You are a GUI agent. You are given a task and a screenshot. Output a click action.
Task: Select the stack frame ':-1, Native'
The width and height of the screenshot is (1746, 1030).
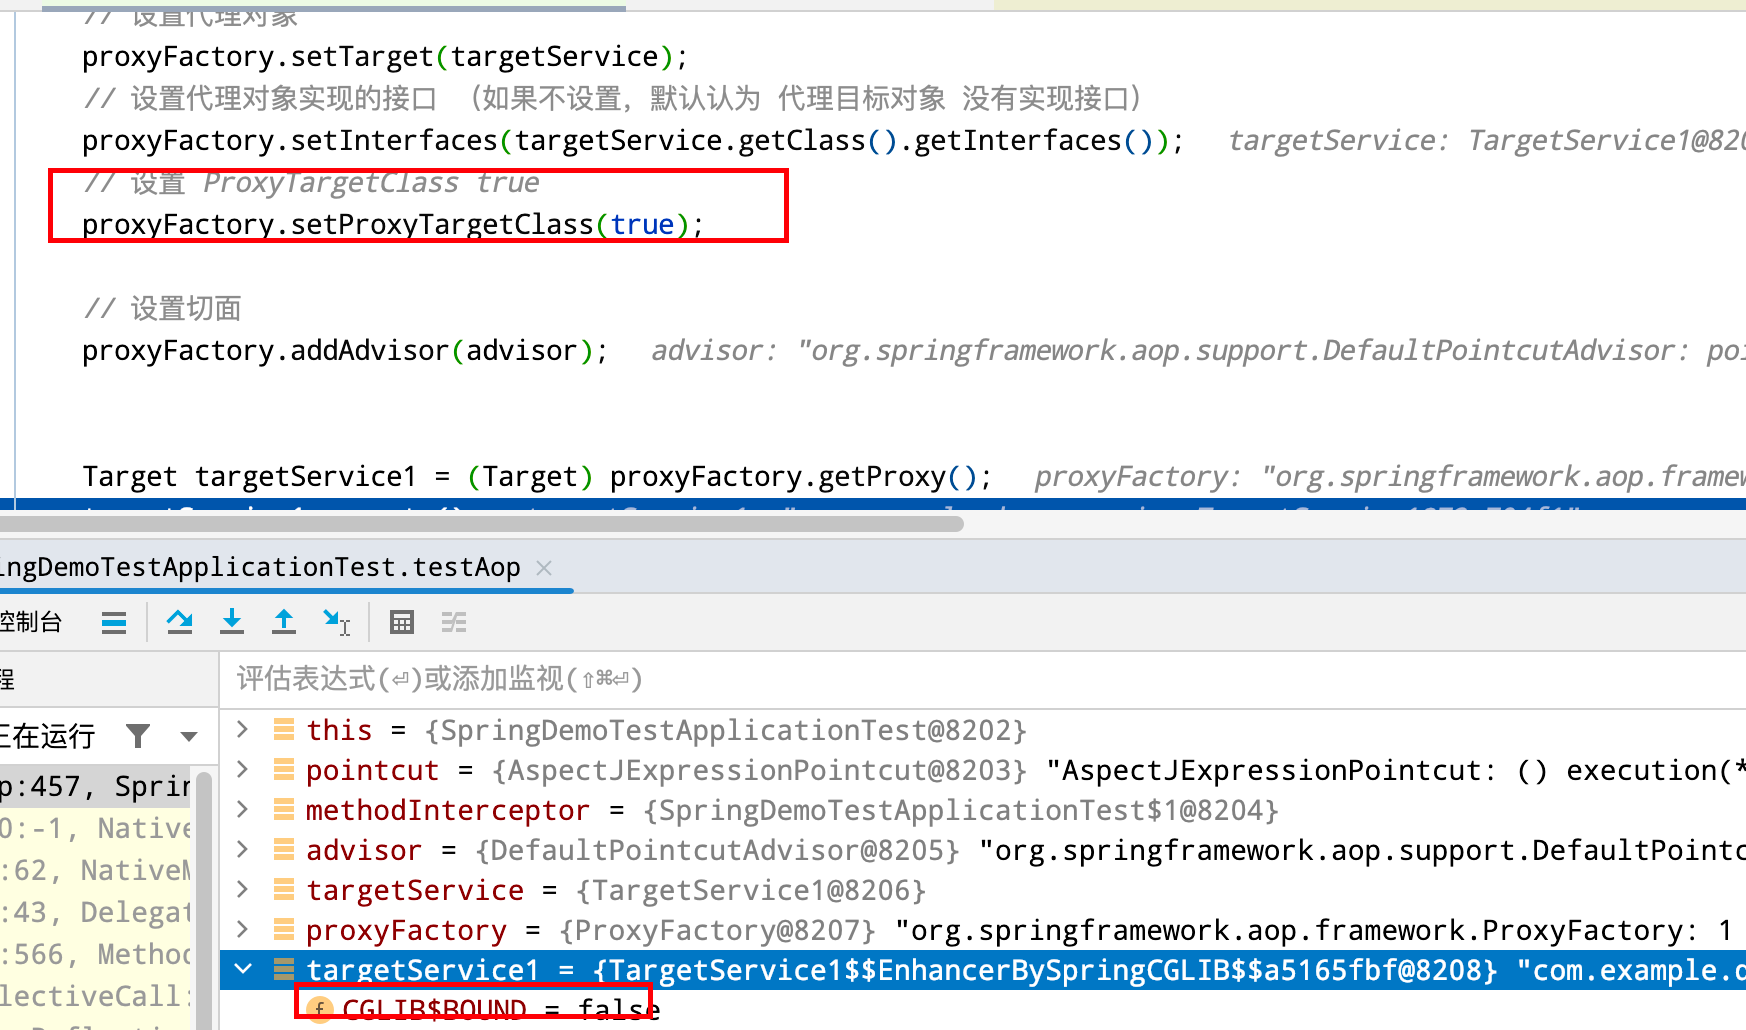coord(96,829)
